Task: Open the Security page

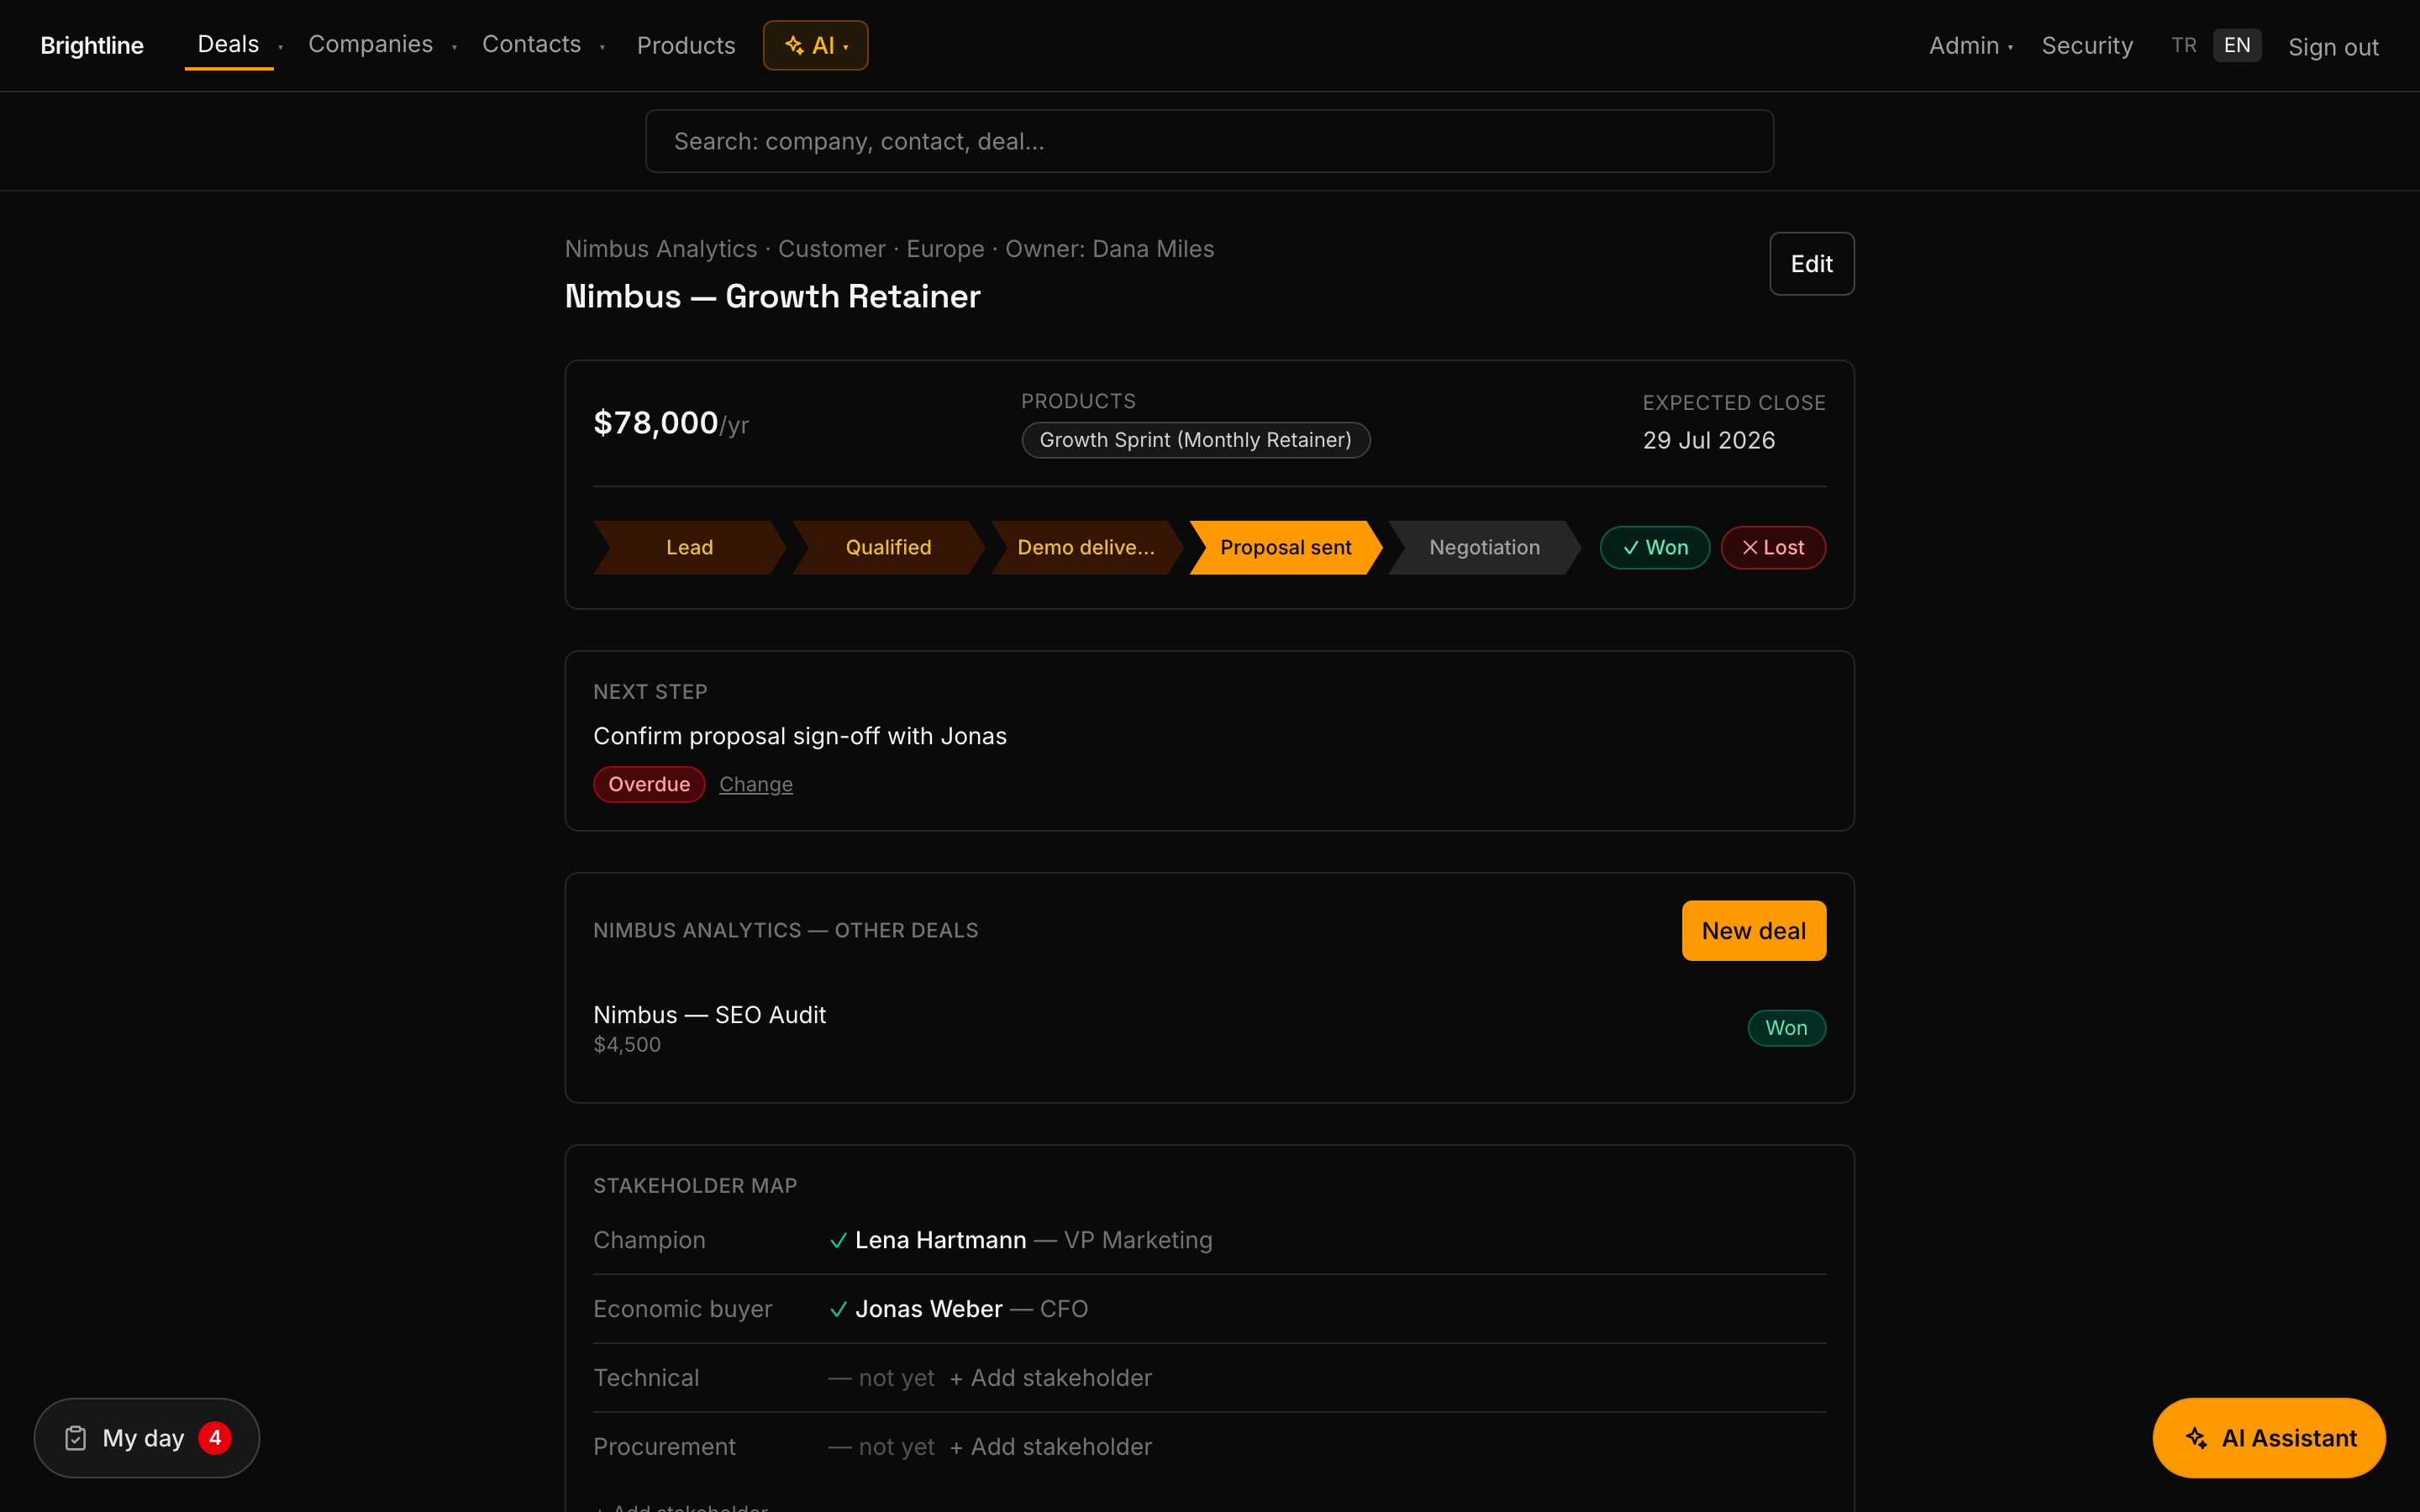Action: [2087, 46]
